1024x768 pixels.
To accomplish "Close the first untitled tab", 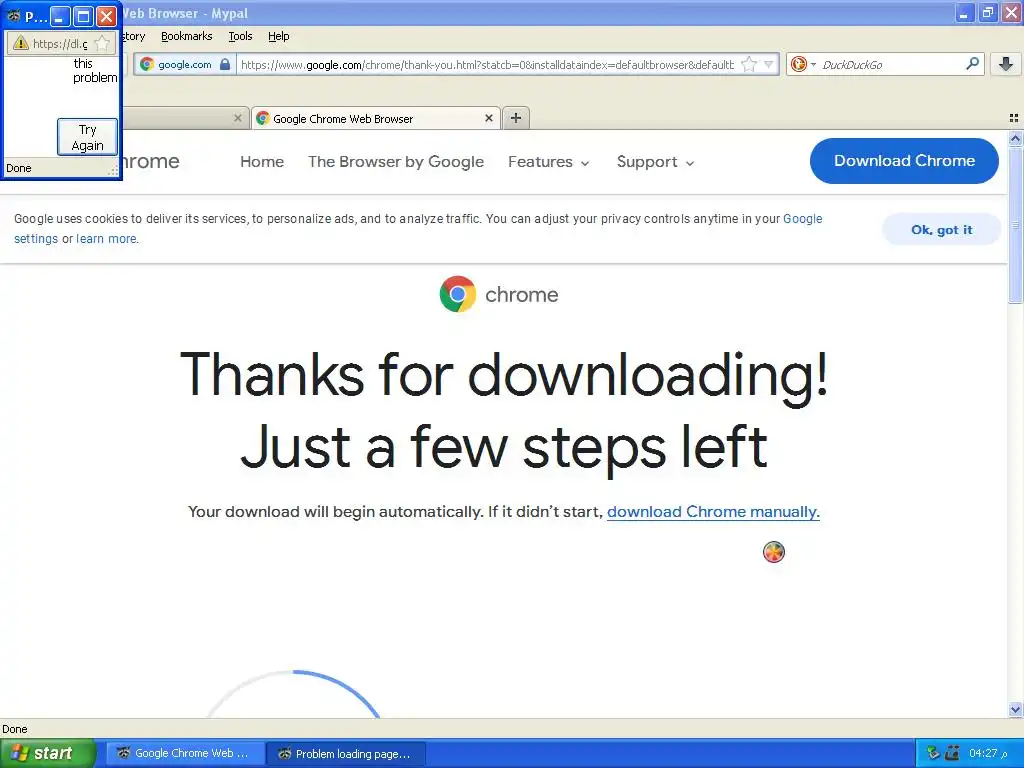I will click(238, 118).
